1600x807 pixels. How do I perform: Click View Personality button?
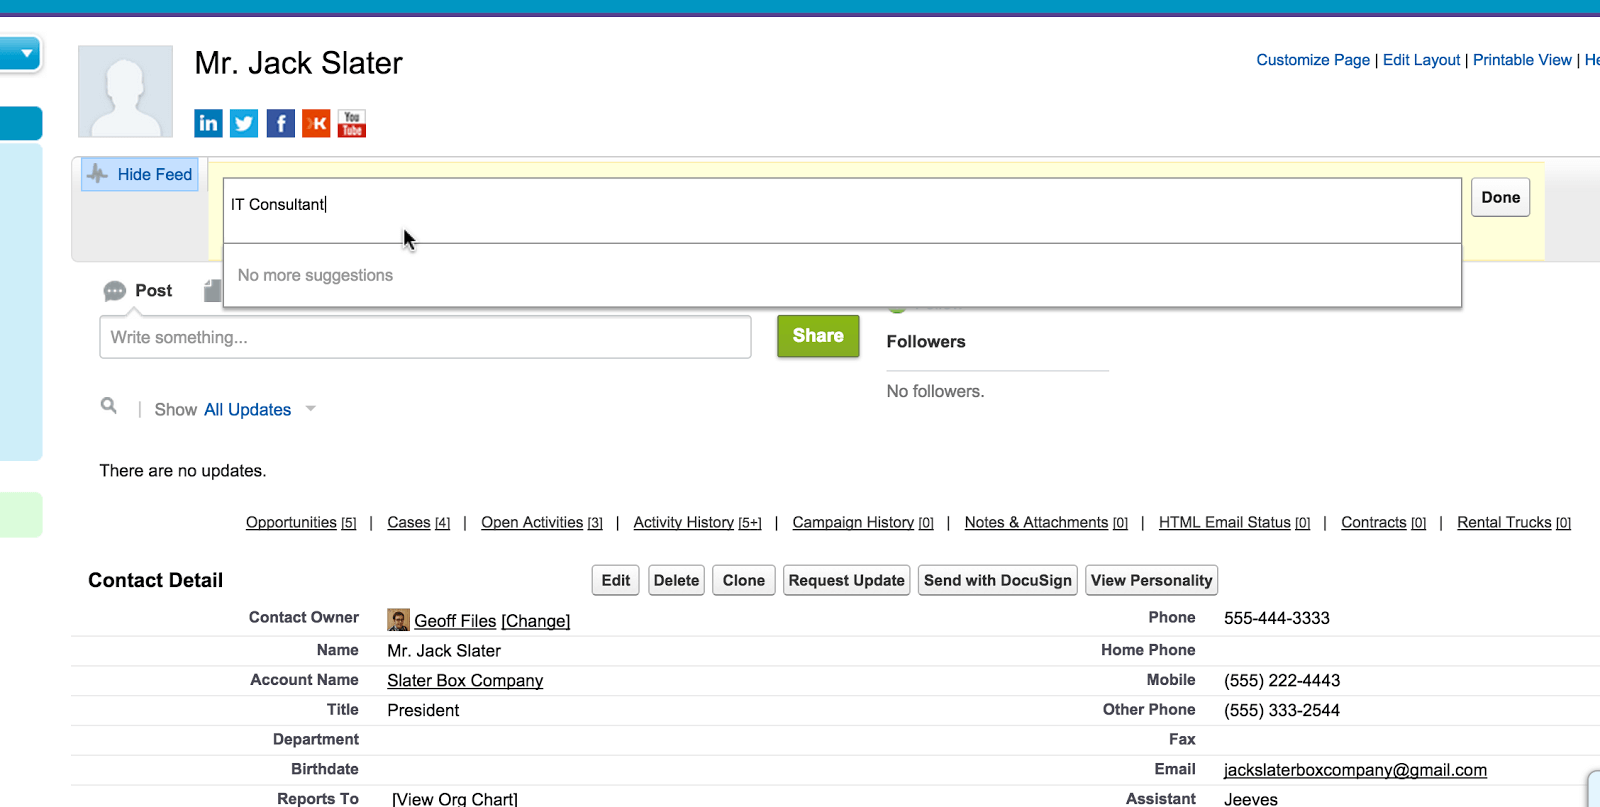[x=1151, y=580]
